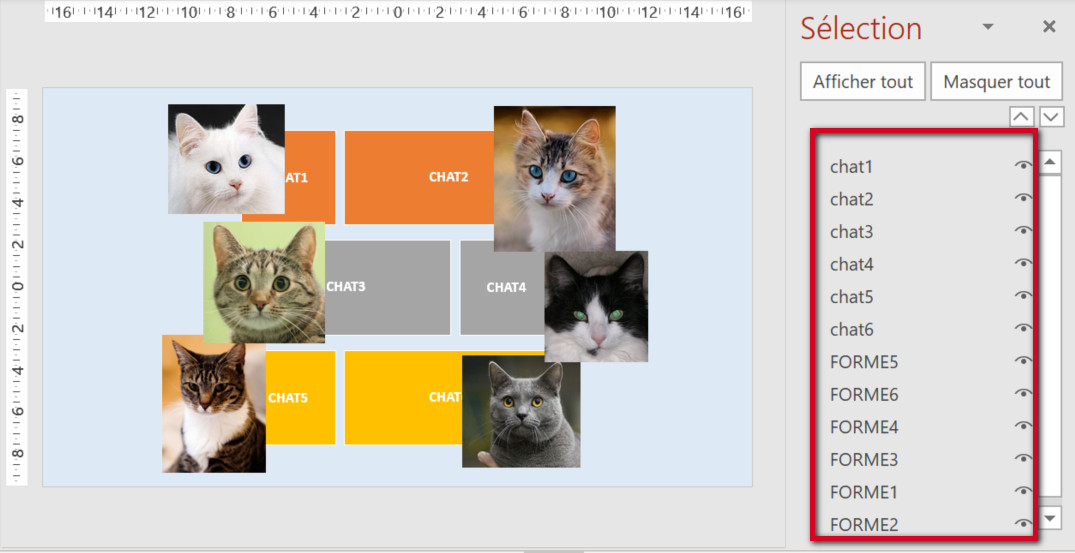Click the send backward down arrow

1051,117
